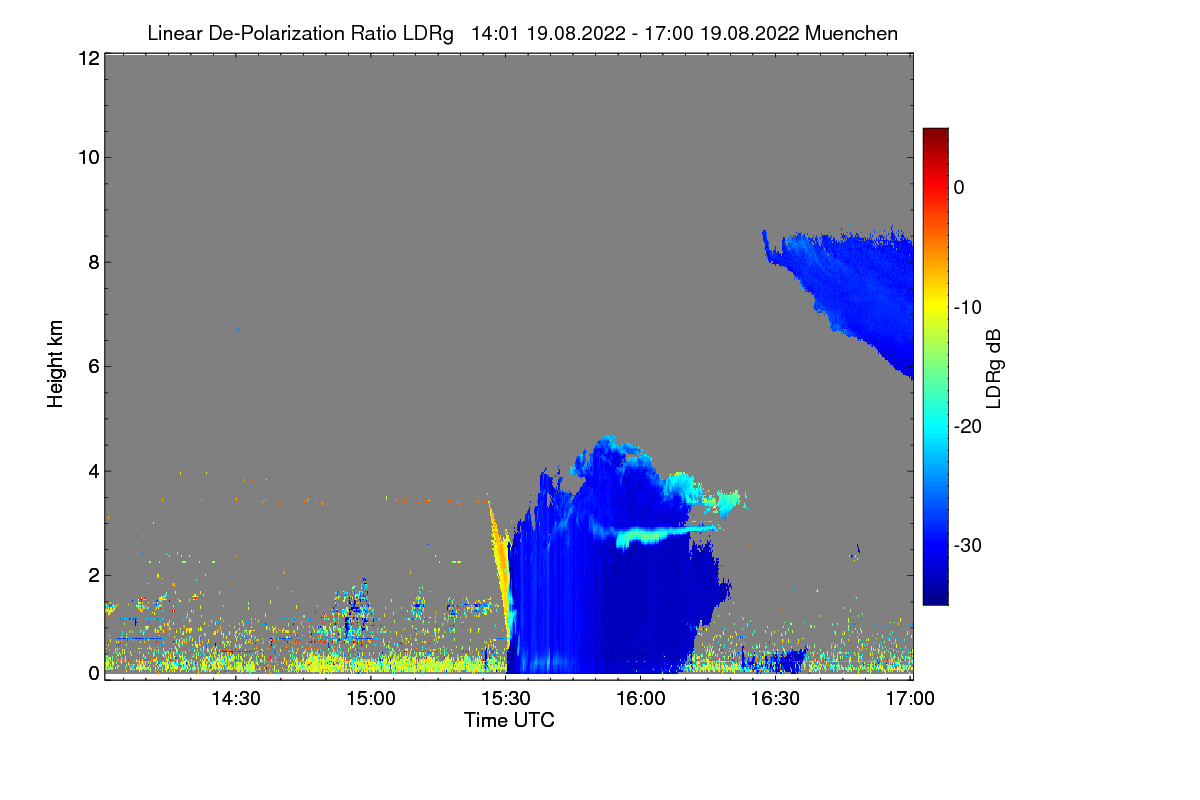The width and height of the screenshot is (1200, 800).
Task: Click the colorbar '-10' value label
Action: pyautogui.click(x=968, y=307)
